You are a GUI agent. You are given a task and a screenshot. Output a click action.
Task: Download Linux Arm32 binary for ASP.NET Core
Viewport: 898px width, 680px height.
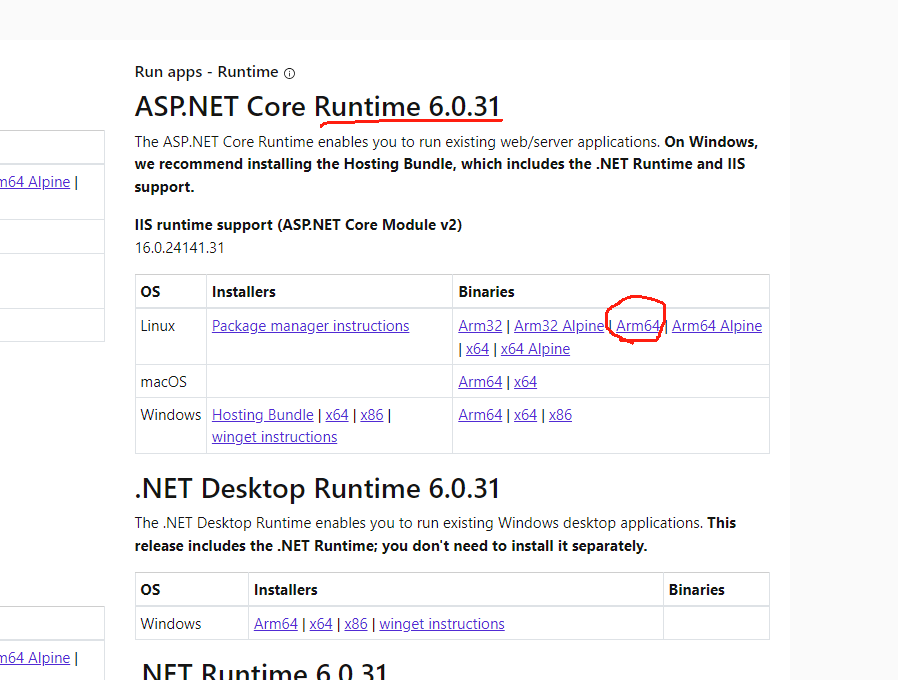pos(480,326)
